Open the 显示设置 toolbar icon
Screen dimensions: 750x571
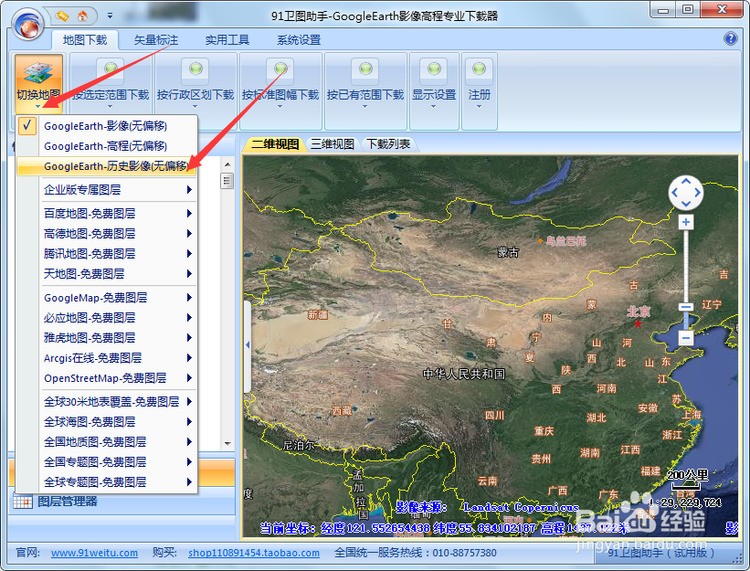click(434, 70)
